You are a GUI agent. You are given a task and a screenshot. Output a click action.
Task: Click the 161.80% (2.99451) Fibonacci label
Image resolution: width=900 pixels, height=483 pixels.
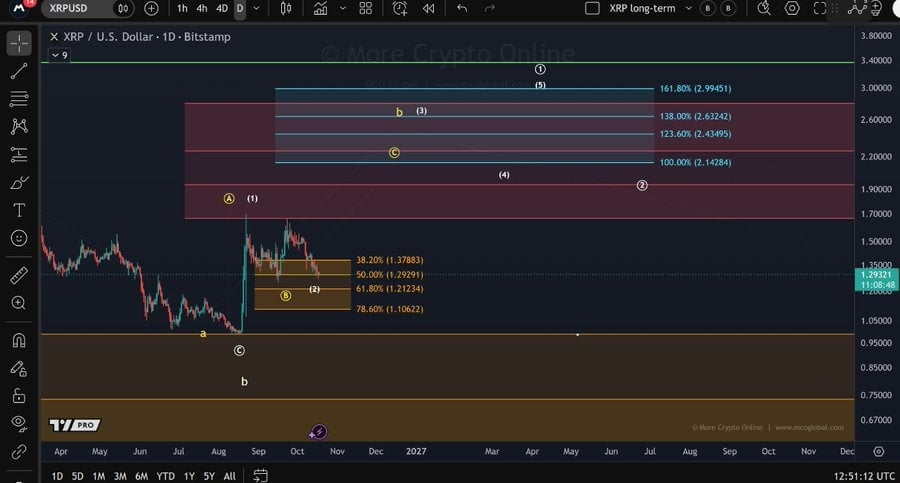pyautogui.click(x=695, y=88)
